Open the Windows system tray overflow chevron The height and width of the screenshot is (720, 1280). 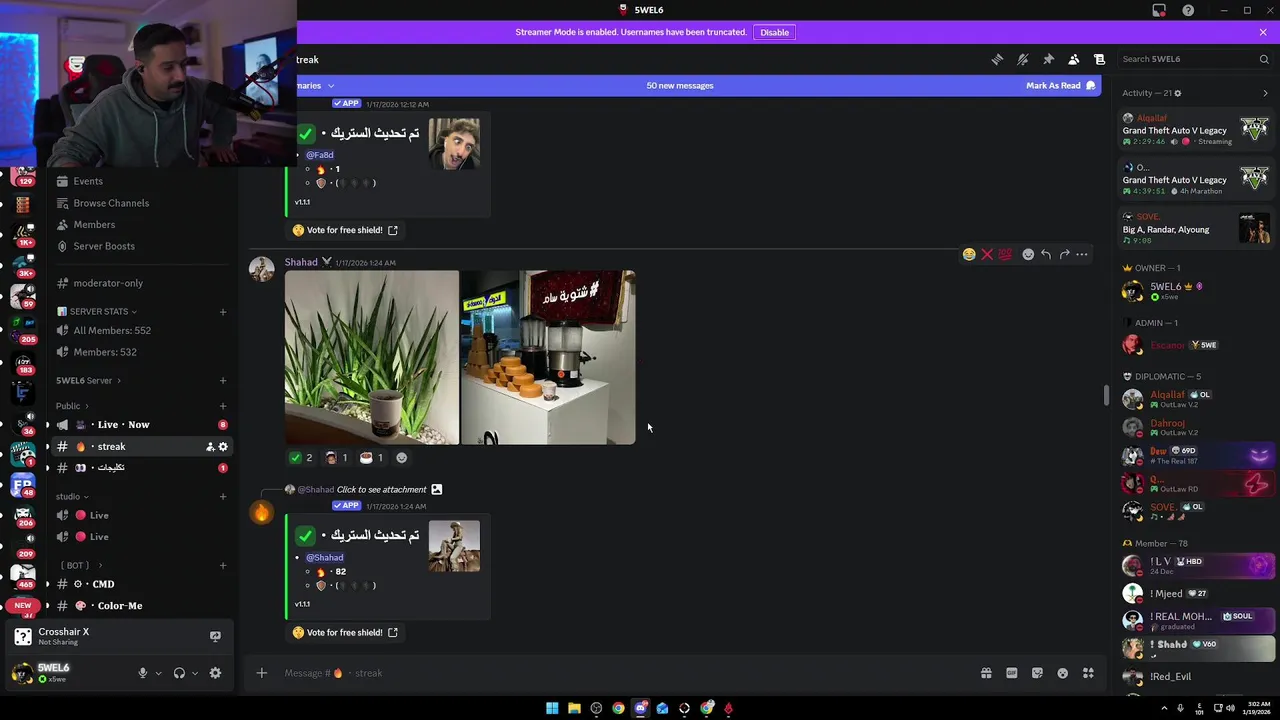click(1164, 708)
